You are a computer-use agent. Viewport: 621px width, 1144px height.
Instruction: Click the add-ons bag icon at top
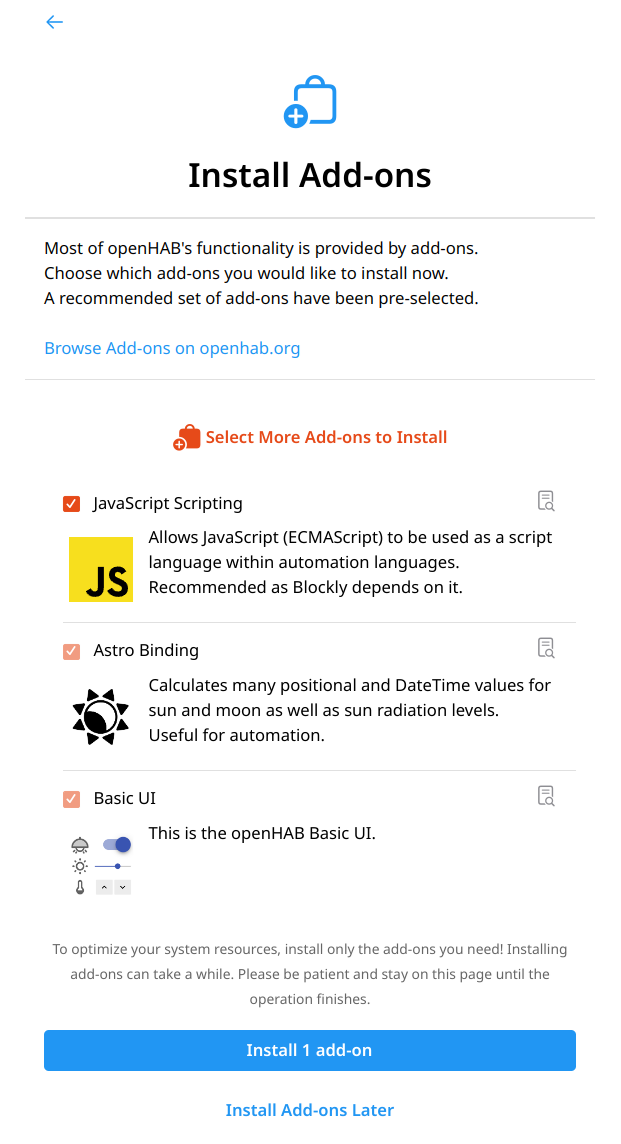310,102
